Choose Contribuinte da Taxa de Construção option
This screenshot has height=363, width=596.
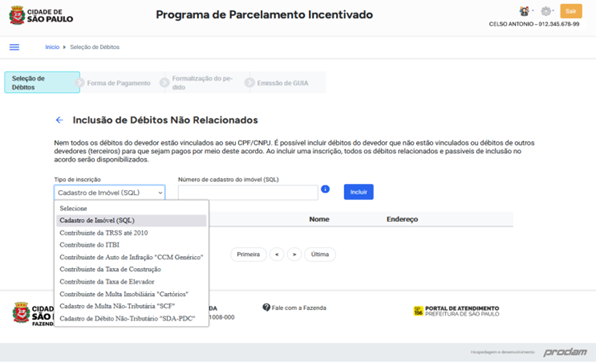(131, 269)
